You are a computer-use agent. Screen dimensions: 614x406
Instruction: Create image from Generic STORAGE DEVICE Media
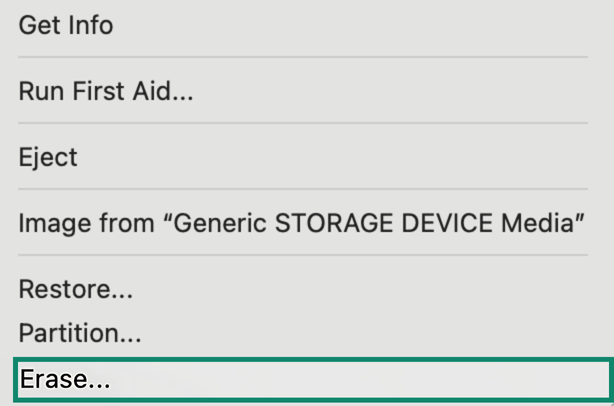301,223
